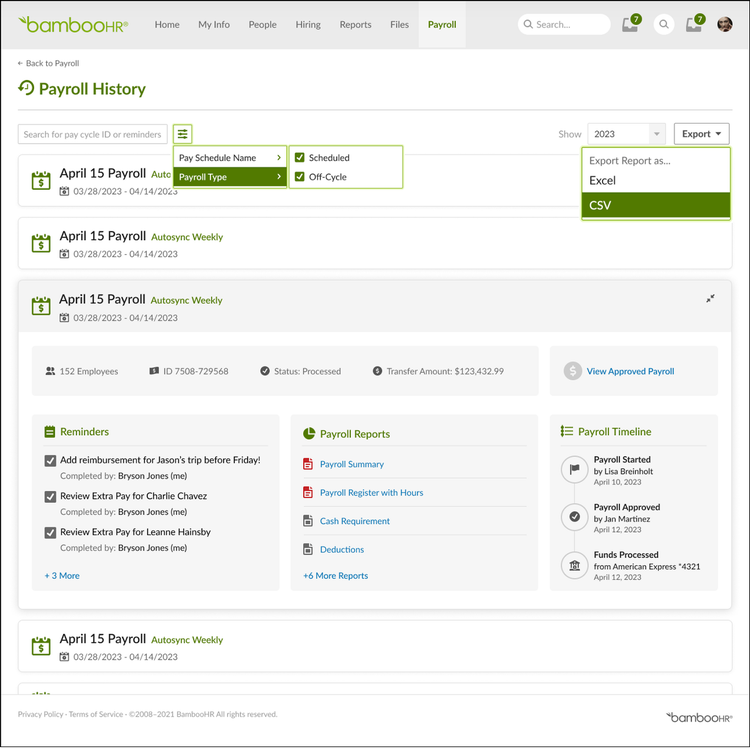This screenshot has height=748, width=750.
Task: Show +6 More Reports
Action: (335, 575)
